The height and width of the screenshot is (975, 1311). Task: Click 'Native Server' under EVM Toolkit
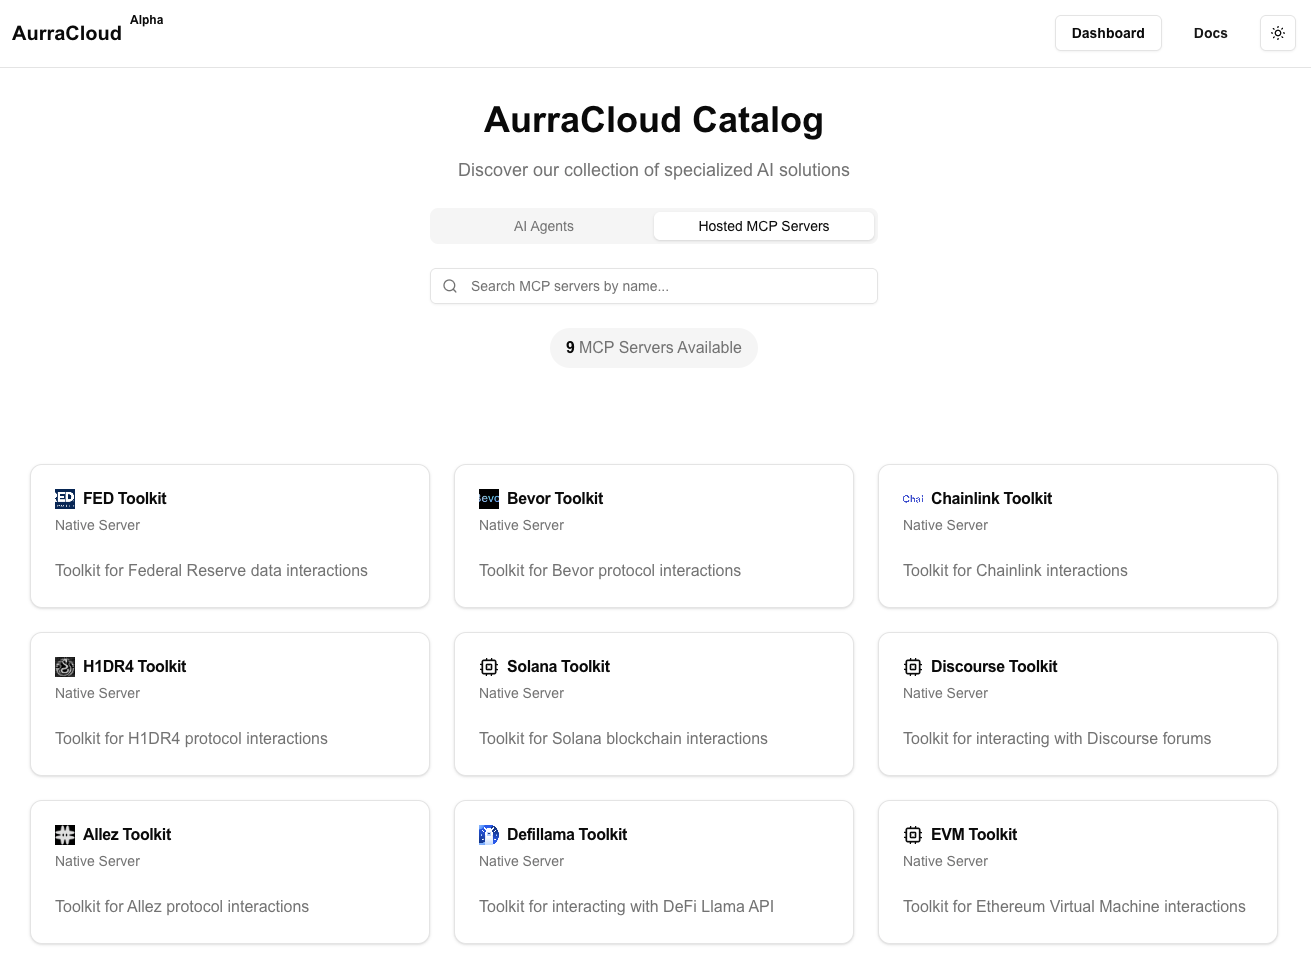coord(945,861)
